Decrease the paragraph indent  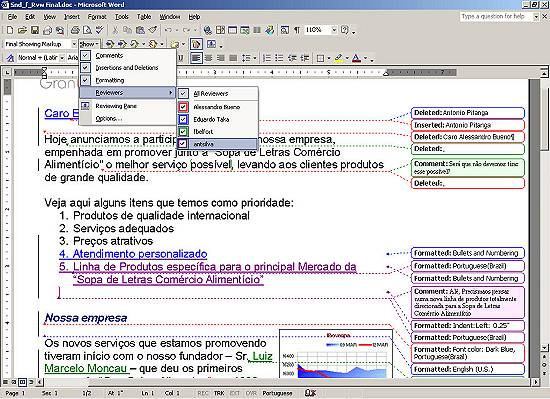pos(292,58)
